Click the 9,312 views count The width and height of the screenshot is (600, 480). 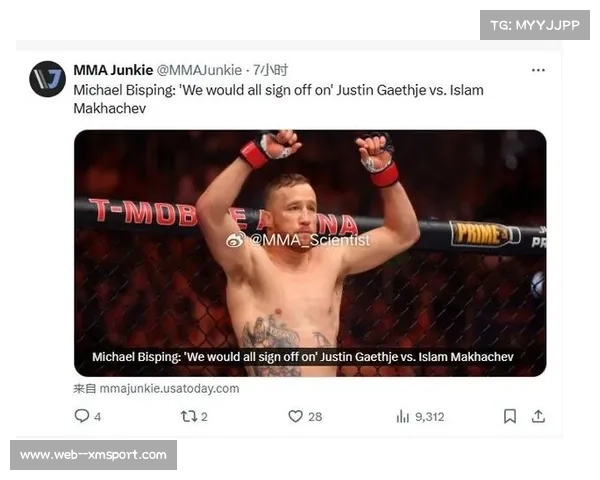430,416
